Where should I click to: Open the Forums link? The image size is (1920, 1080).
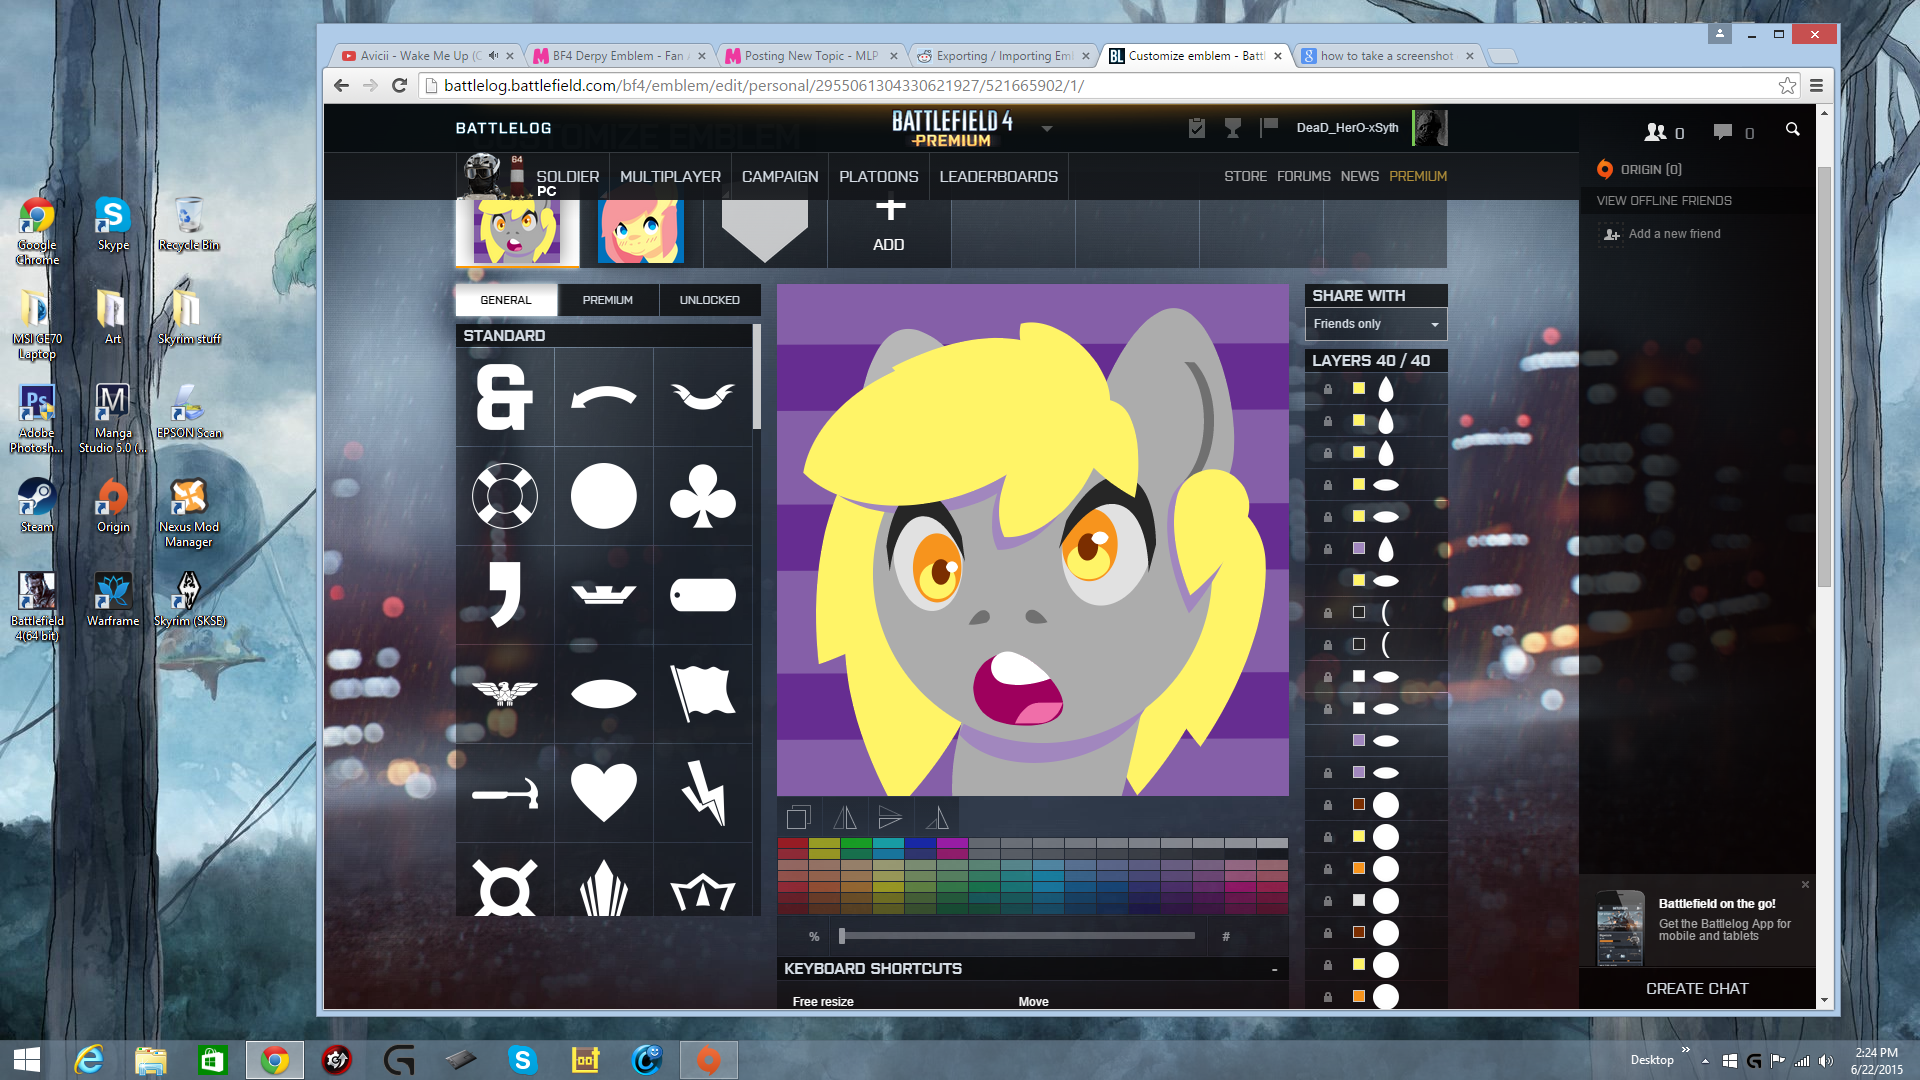tap(1303, 176)
